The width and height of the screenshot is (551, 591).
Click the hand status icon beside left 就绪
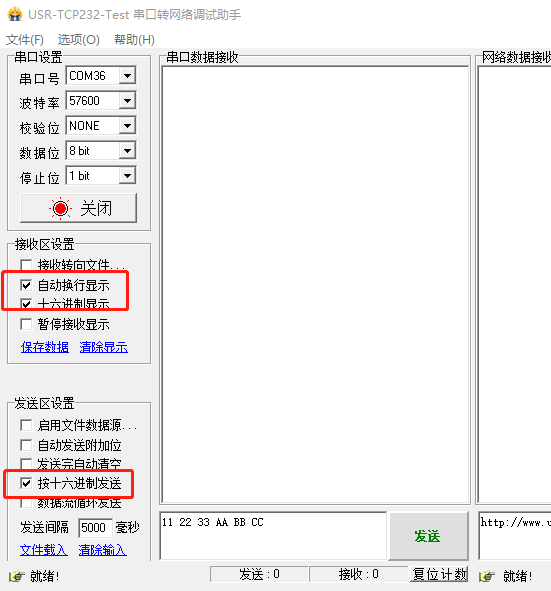point(17,576)
